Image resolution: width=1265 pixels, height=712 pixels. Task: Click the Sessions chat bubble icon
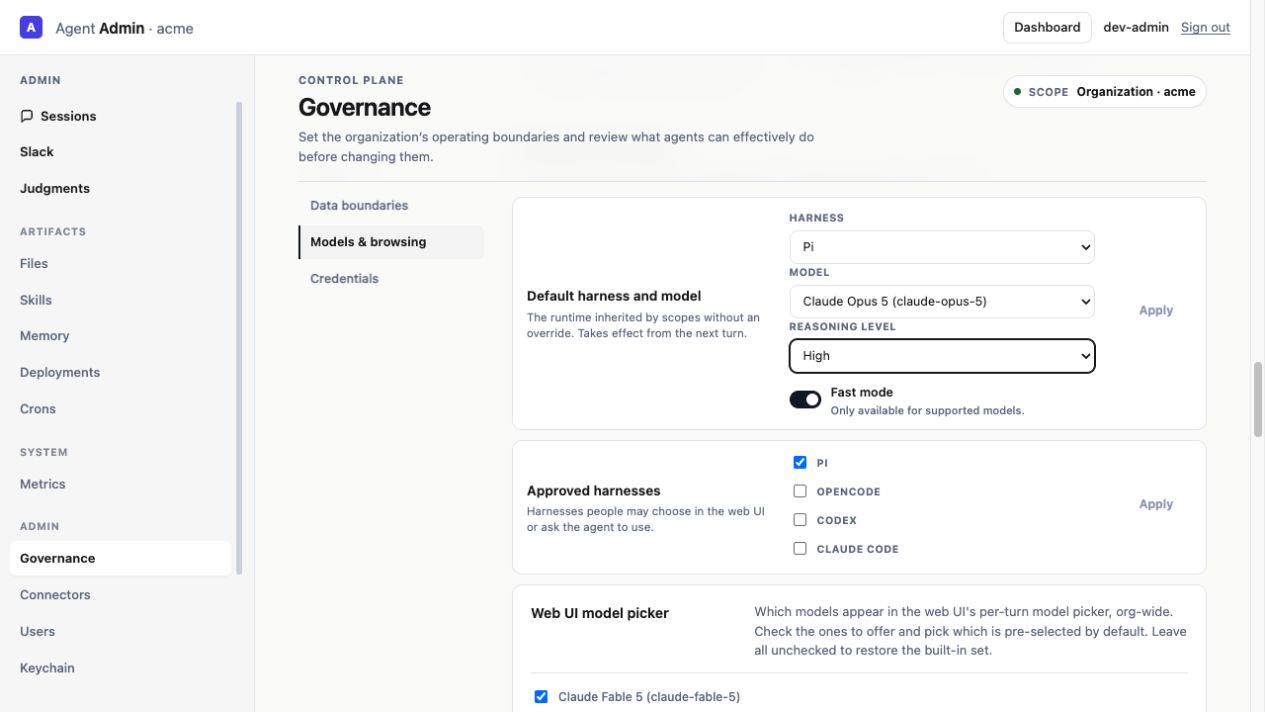tap(27, 116)
